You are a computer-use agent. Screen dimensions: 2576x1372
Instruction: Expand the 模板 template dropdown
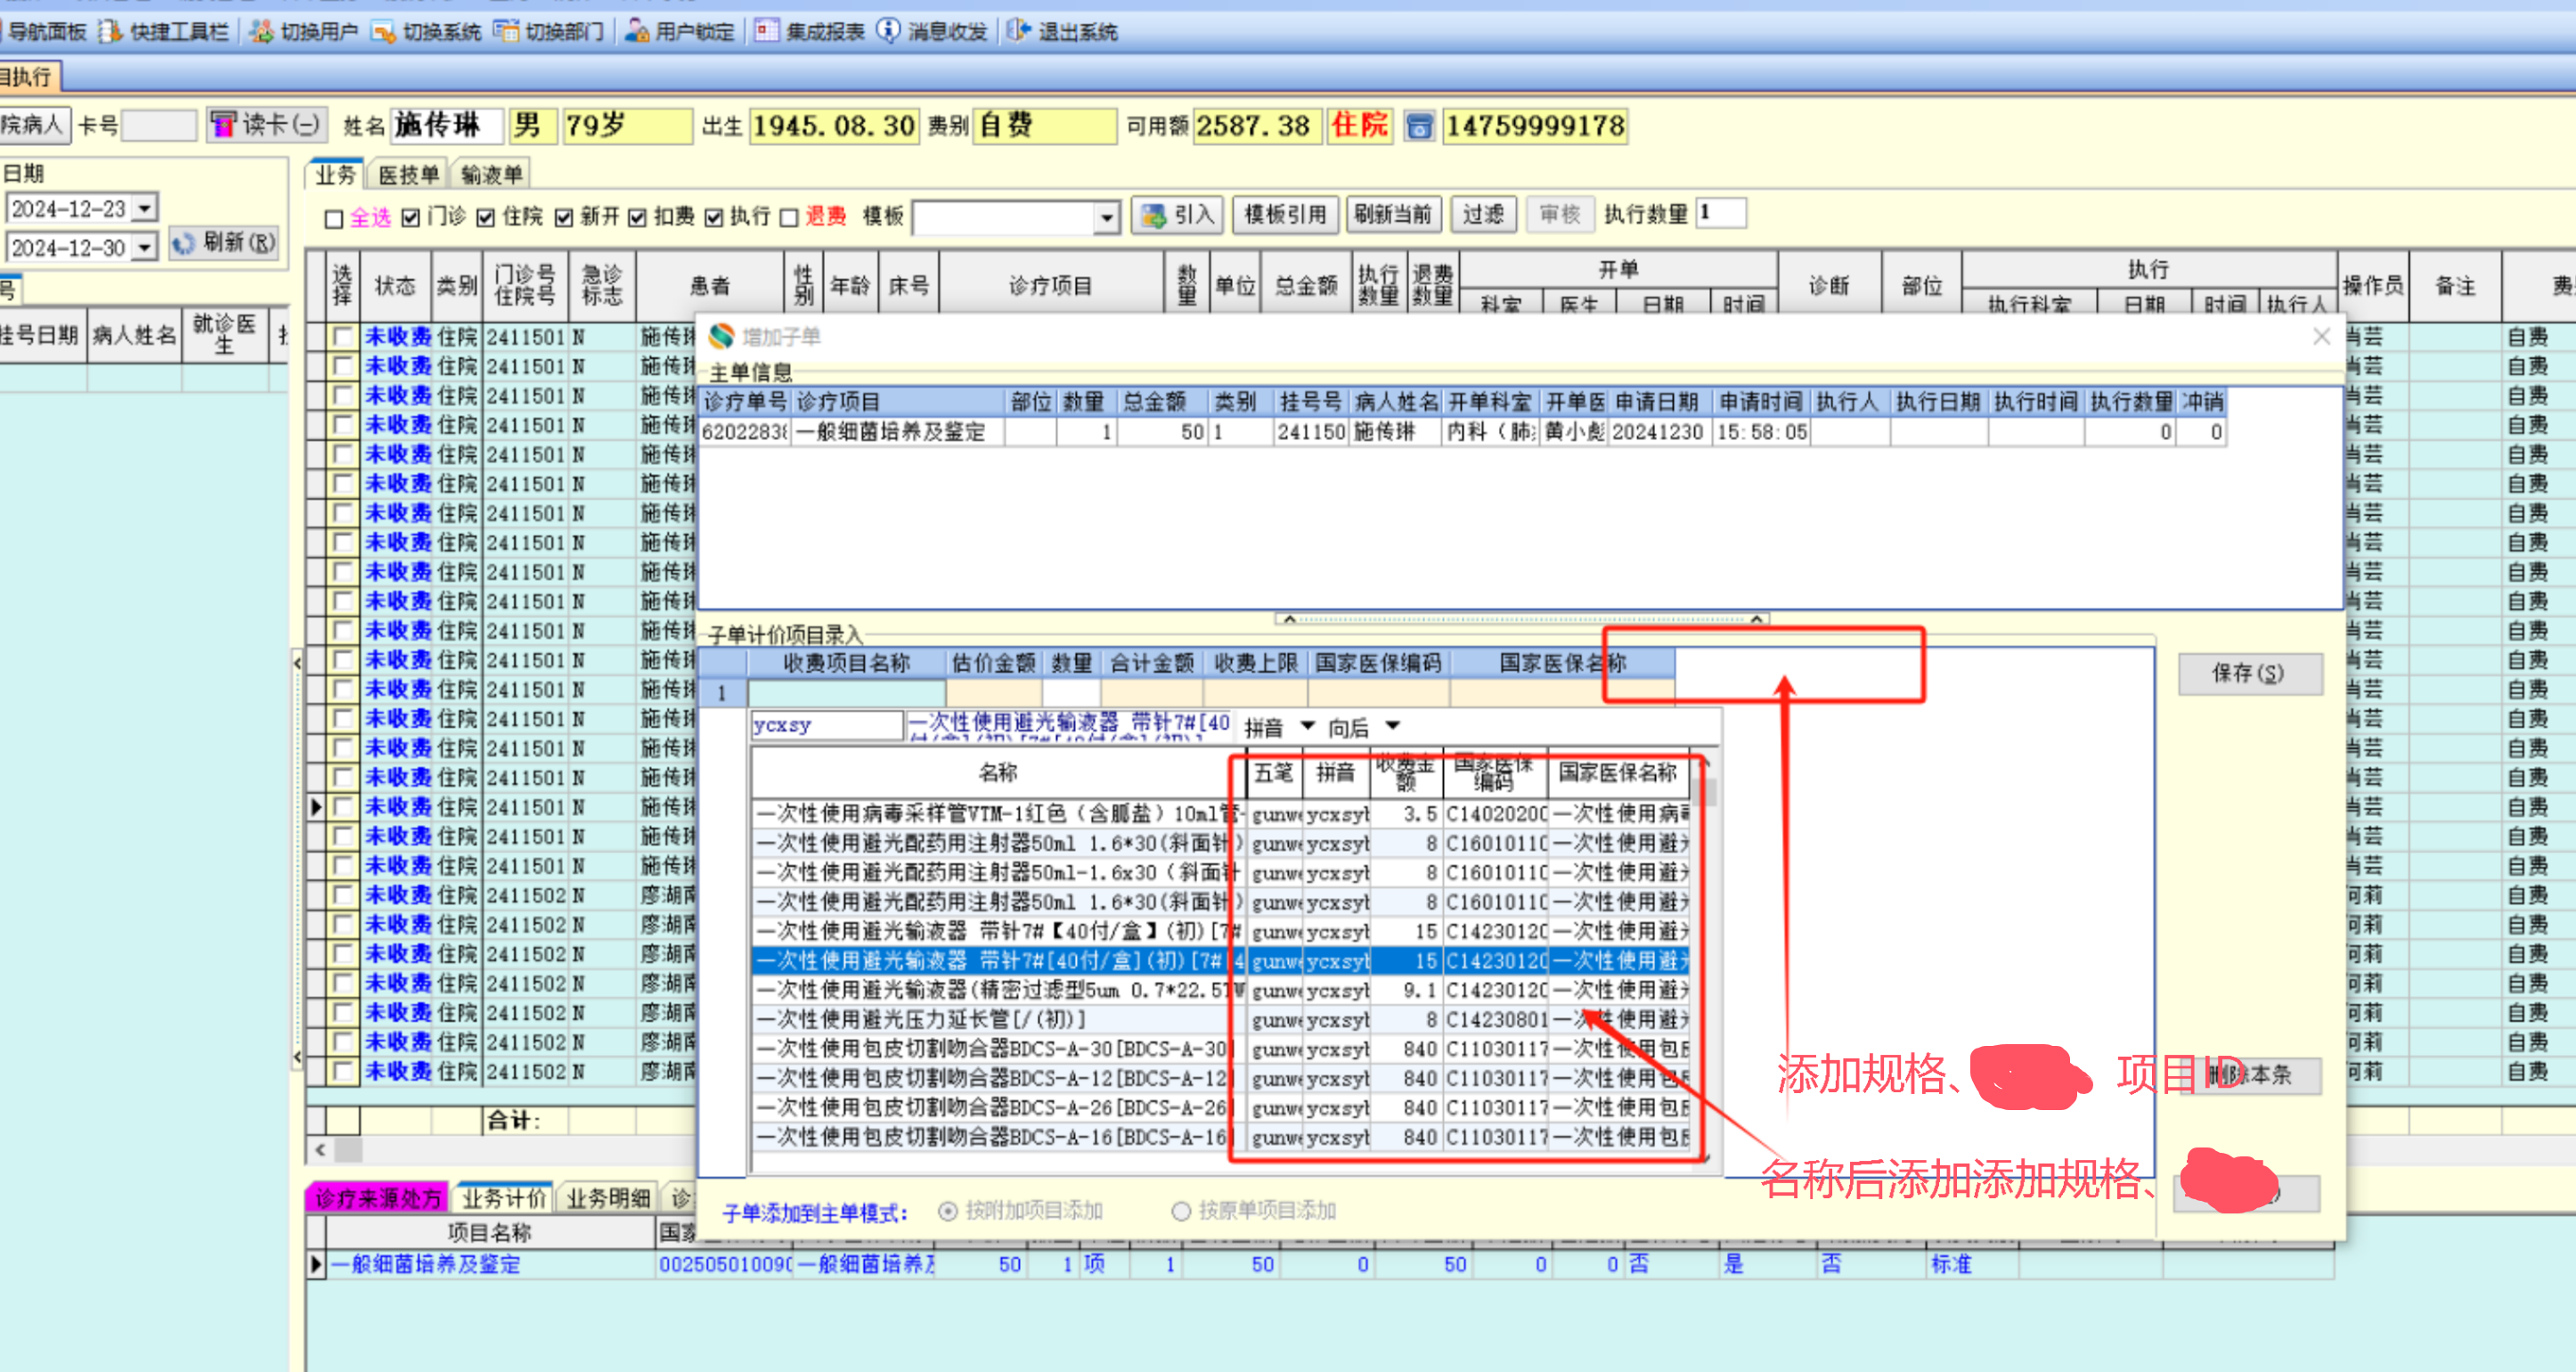[x=1106, y=217]
